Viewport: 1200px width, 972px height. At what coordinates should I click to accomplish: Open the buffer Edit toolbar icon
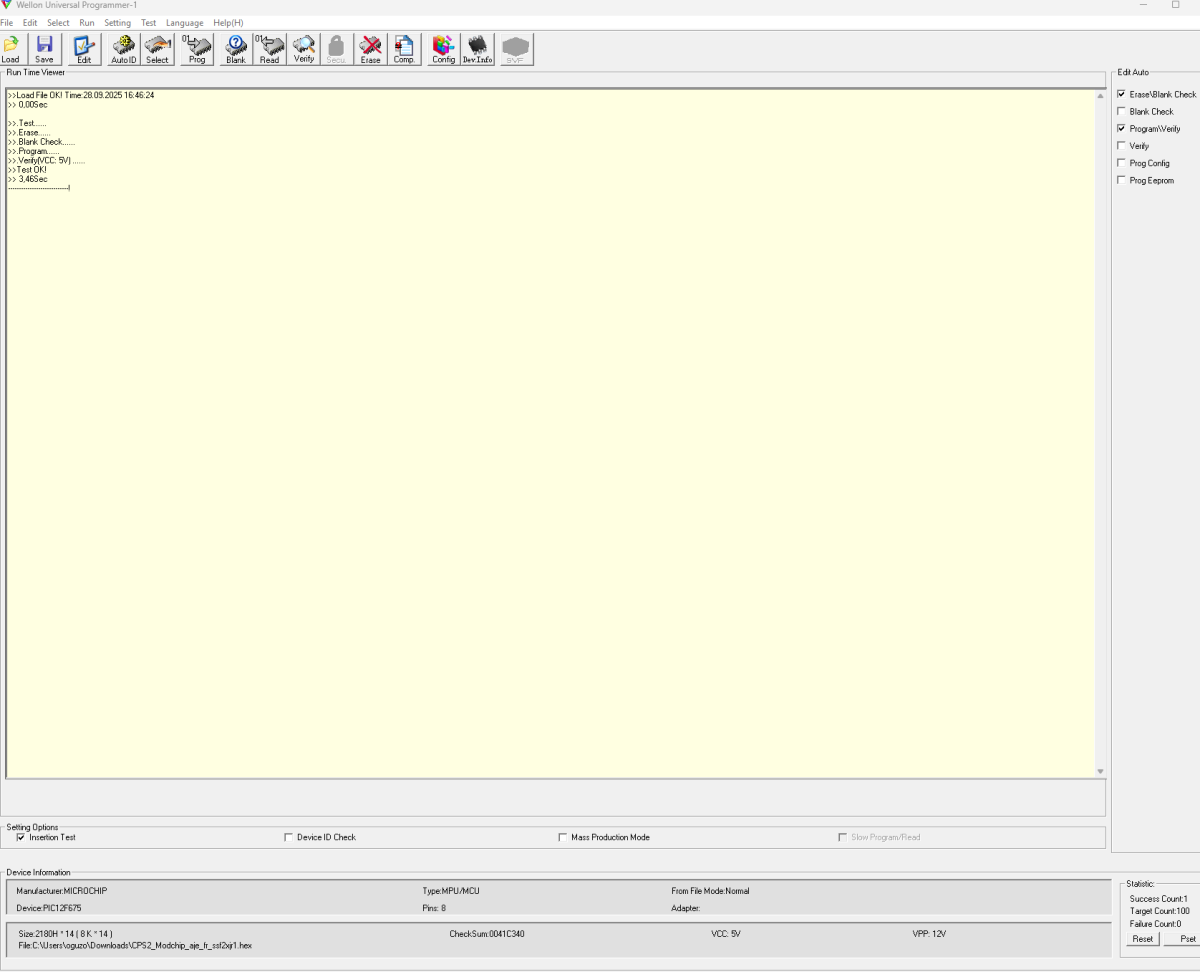click(84, 49)
